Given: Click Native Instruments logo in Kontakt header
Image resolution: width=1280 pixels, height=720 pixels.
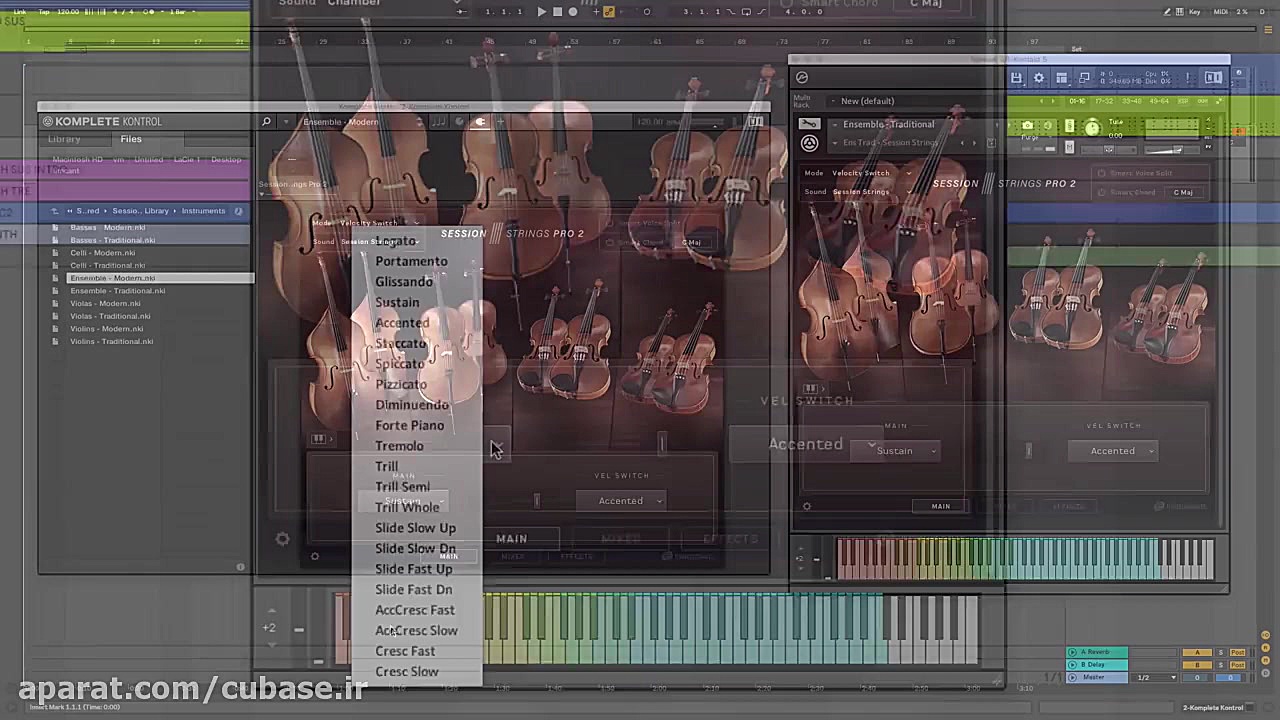Looking at the screenshot, I should [1213, 77].
